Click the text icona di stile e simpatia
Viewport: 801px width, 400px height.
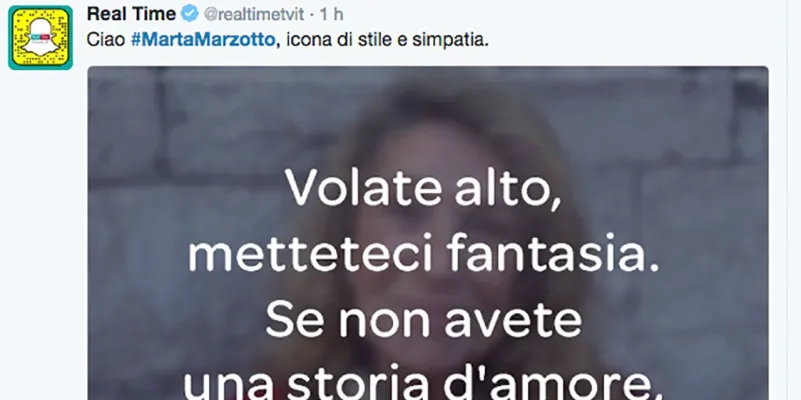387,40
